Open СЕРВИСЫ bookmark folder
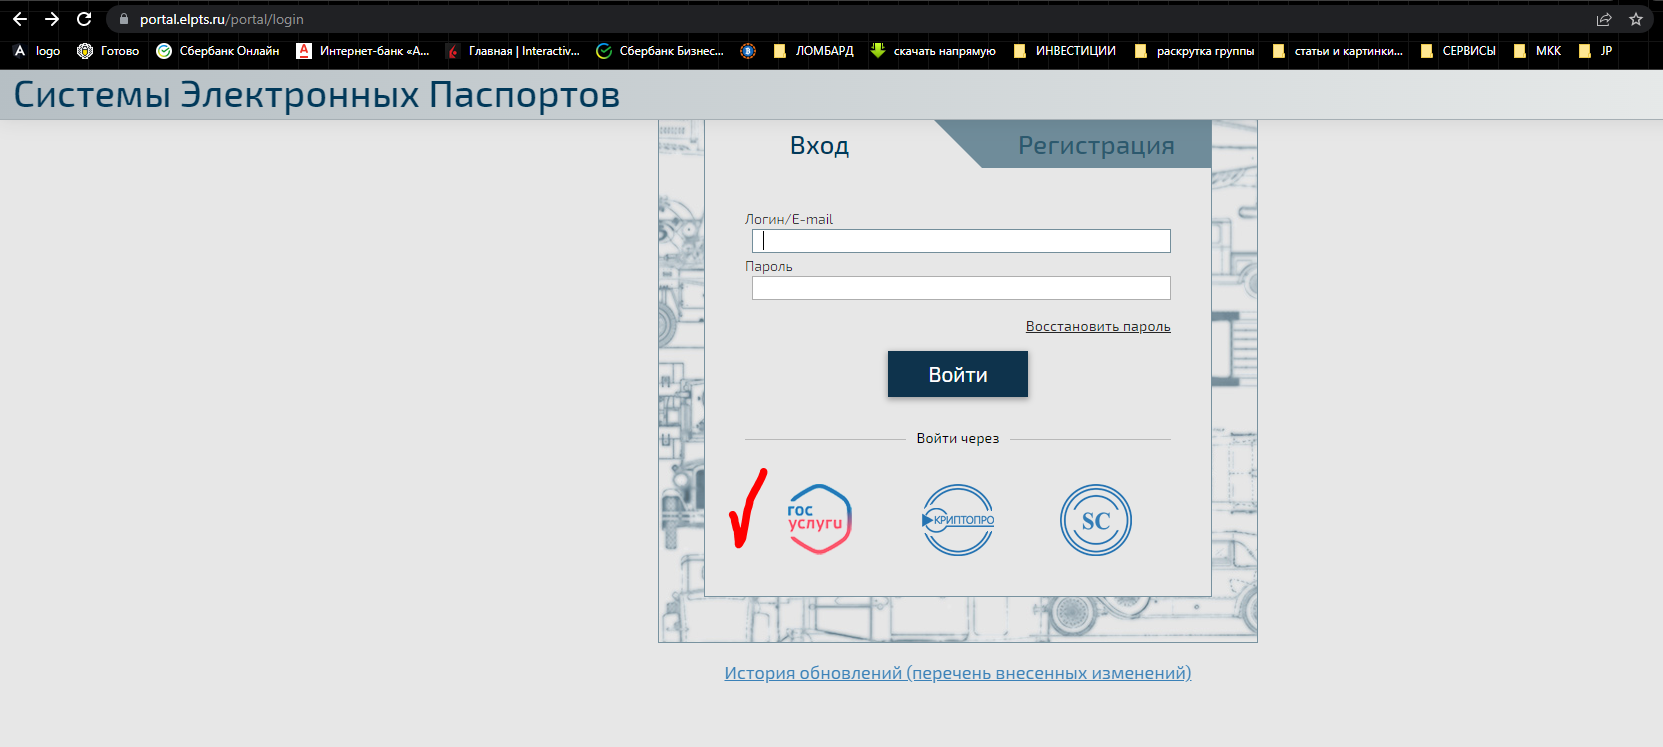 pyautogui.click(x=1458, y=51)
